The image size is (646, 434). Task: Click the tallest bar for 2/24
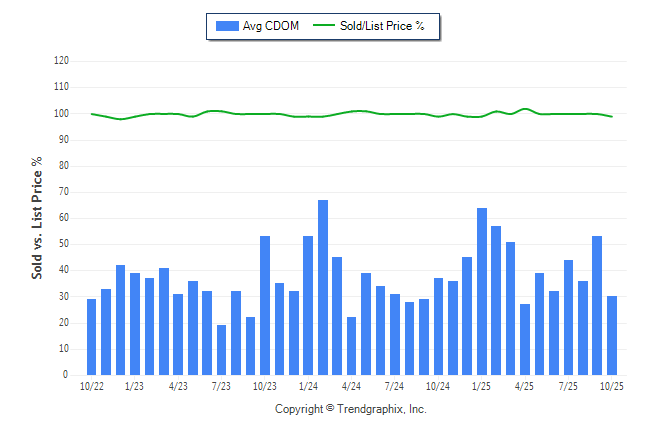coord(323,288)
